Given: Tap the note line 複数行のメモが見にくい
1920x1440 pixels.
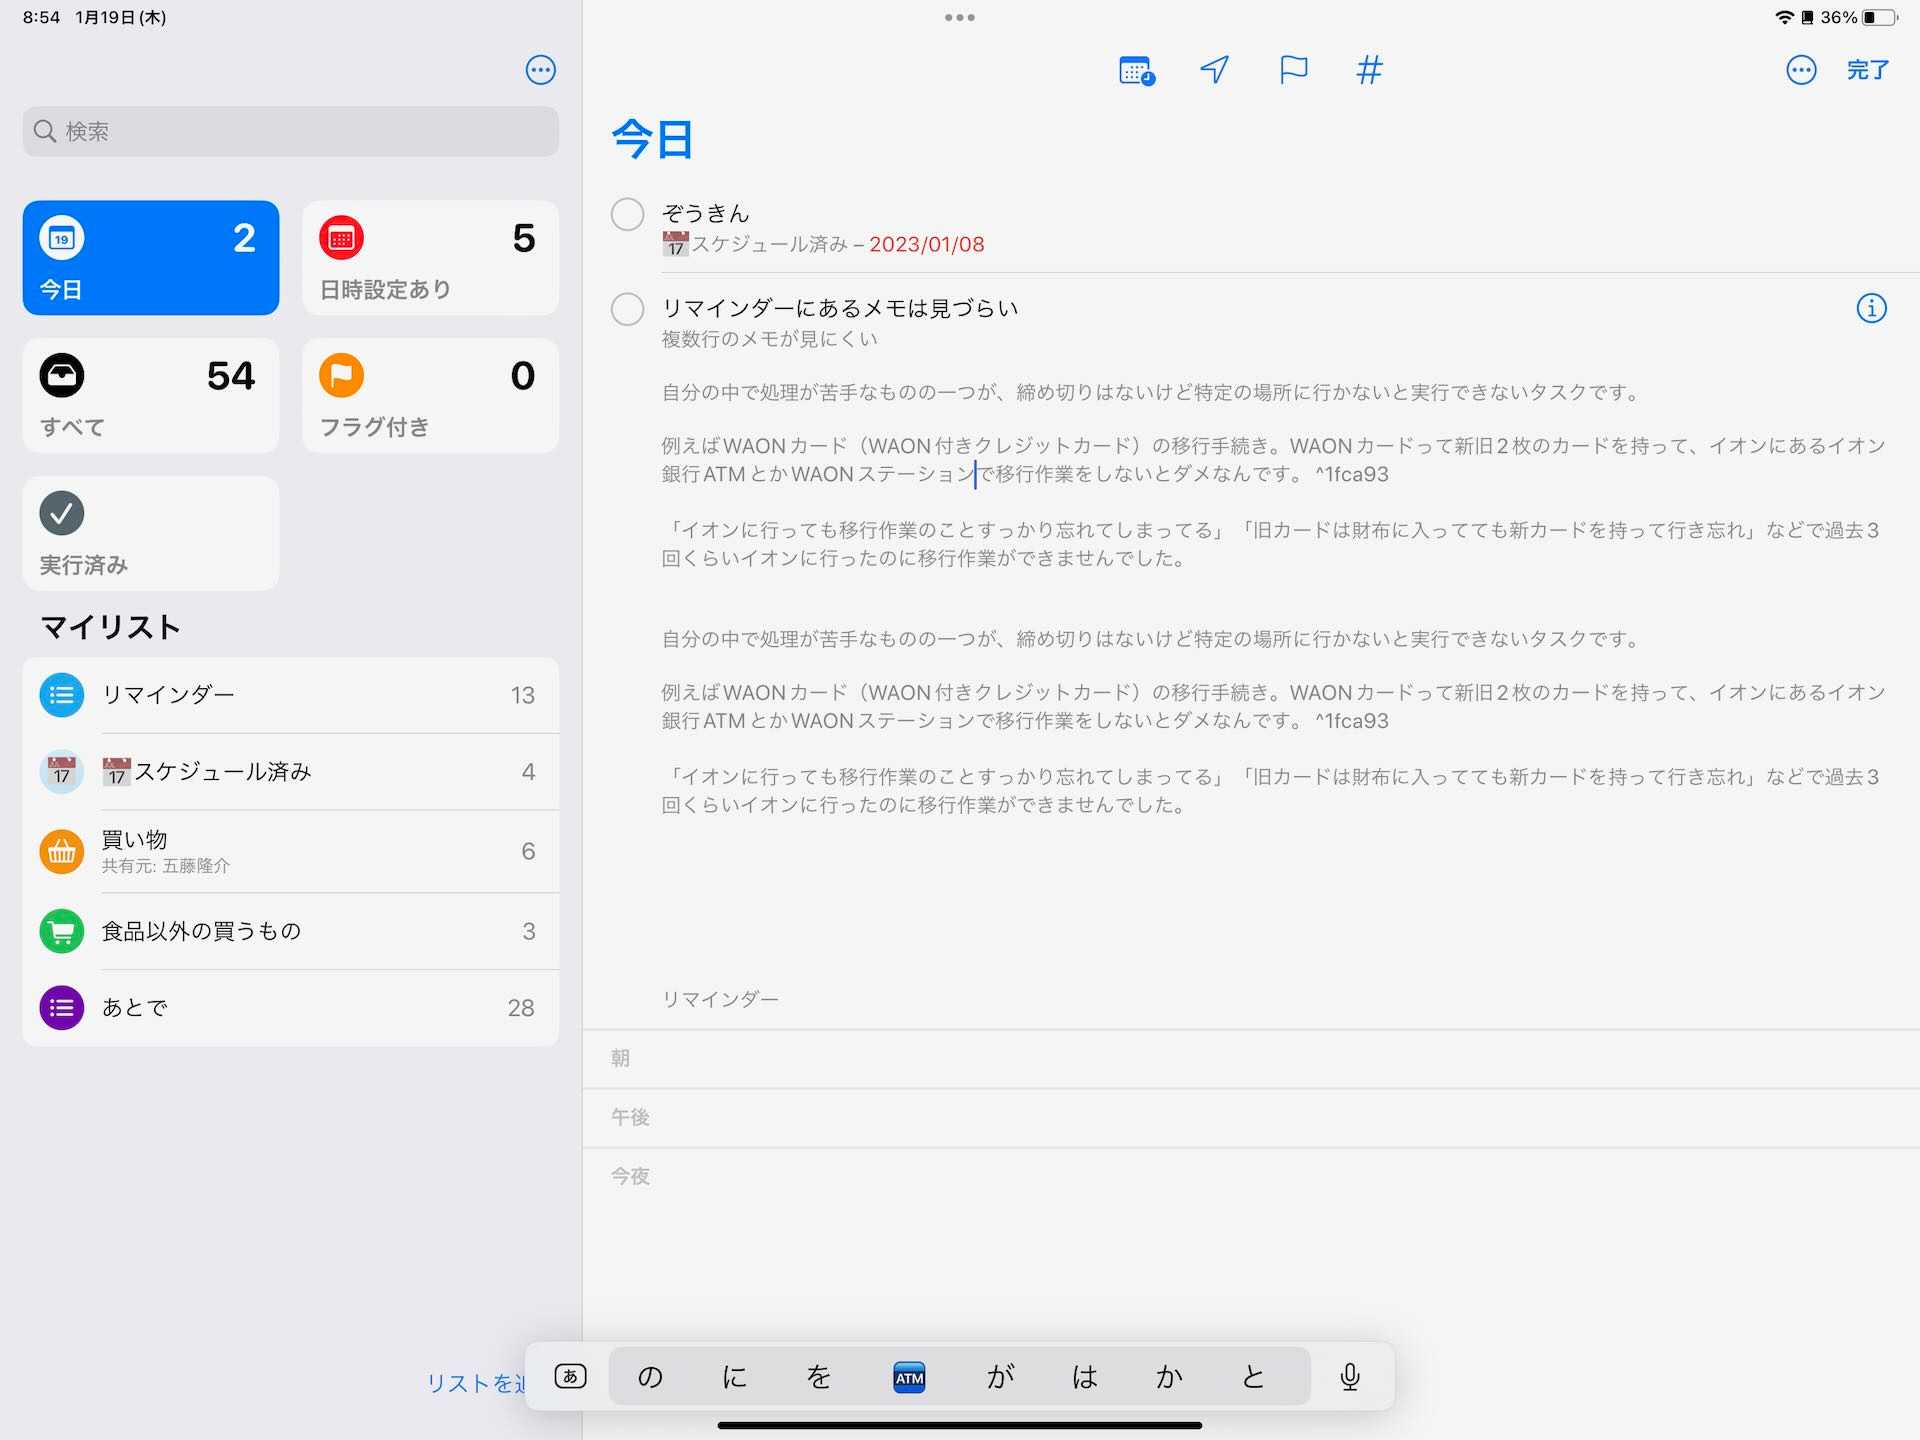Looking at the screenshot, I should click(x=769, y=339).
